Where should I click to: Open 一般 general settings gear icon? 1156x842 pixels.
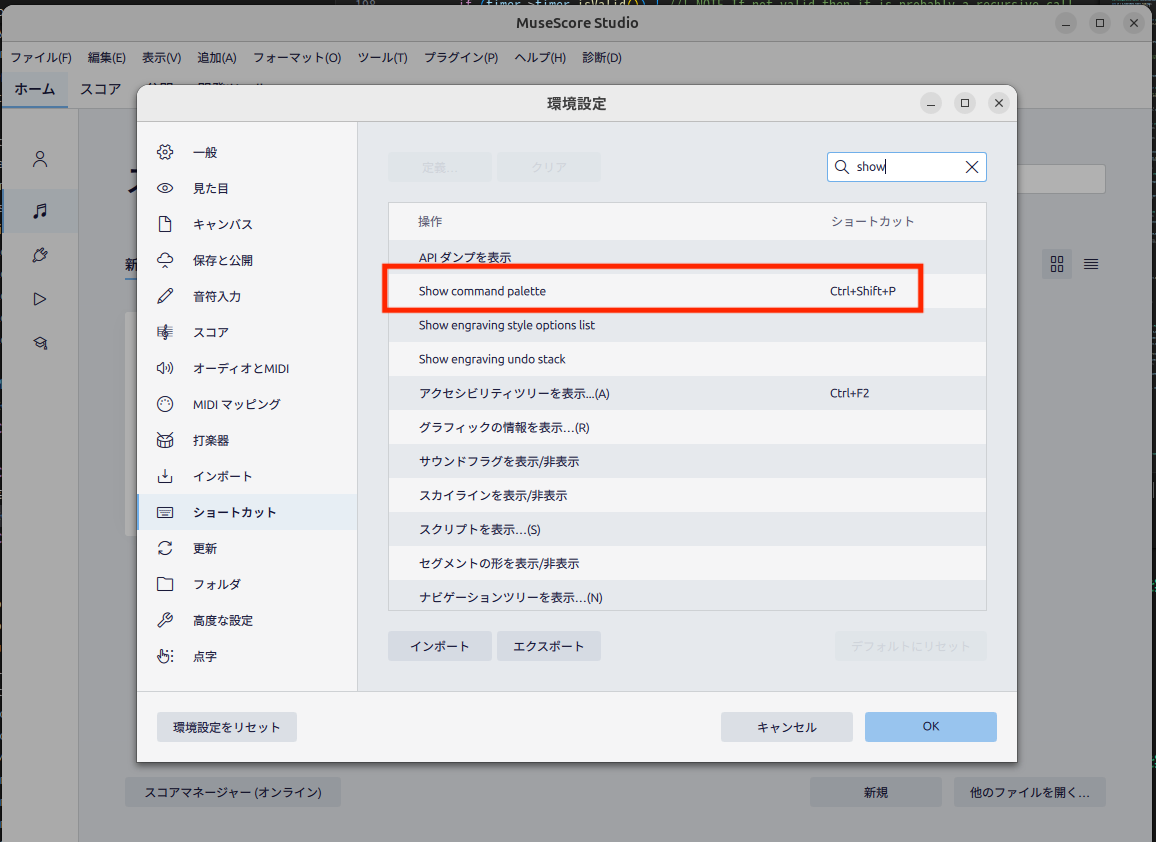coord(165,152)
